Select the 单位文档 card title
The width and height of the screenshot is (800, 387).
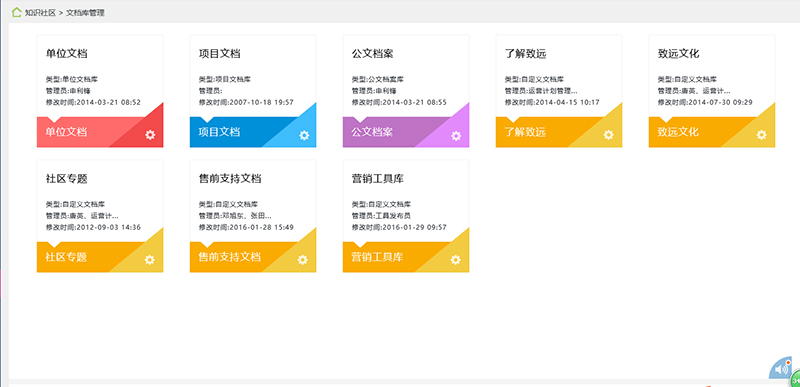click(x=66, y=54)
